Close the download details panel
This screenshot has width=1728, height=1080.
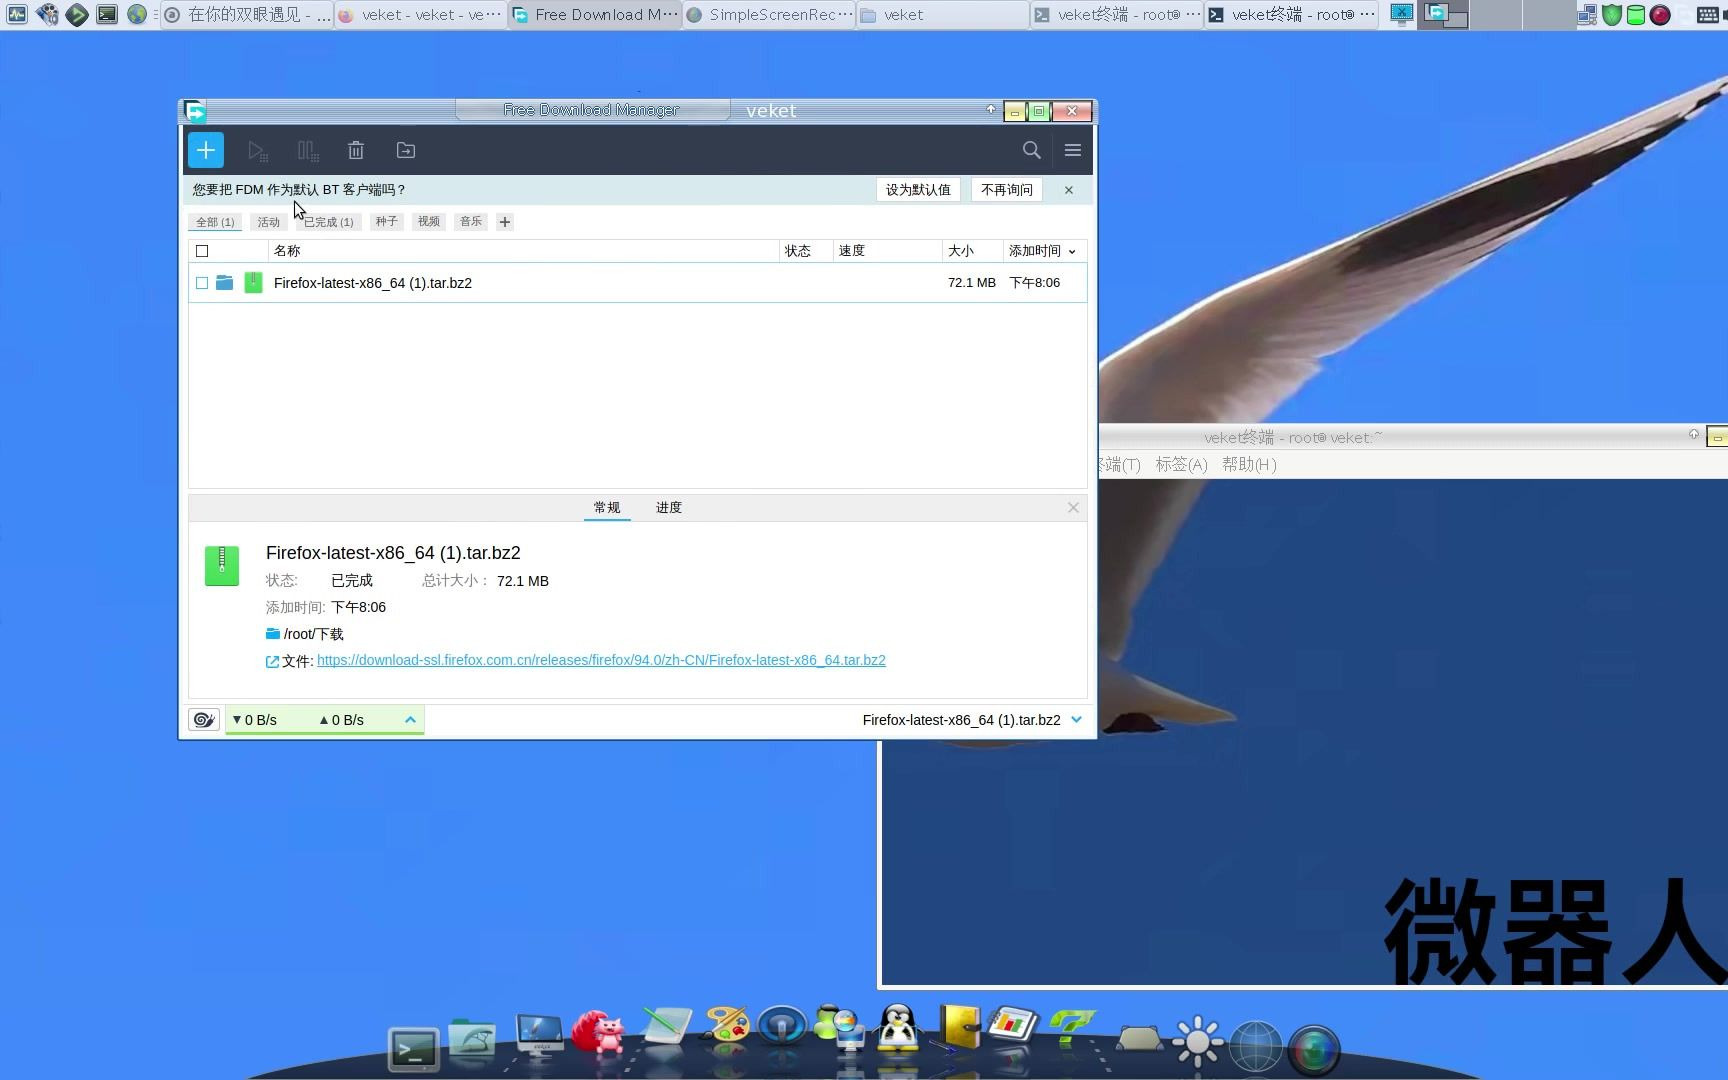click(x=1073, y=508)
